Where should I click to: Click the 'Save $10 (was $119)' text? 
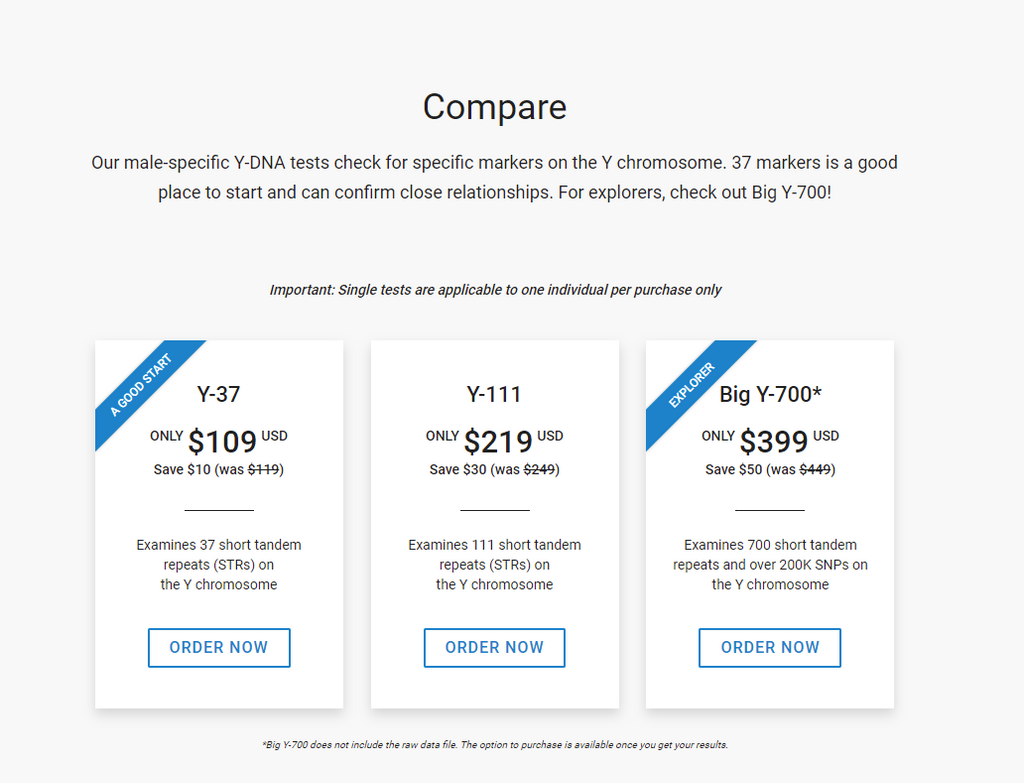coord(219,470)
